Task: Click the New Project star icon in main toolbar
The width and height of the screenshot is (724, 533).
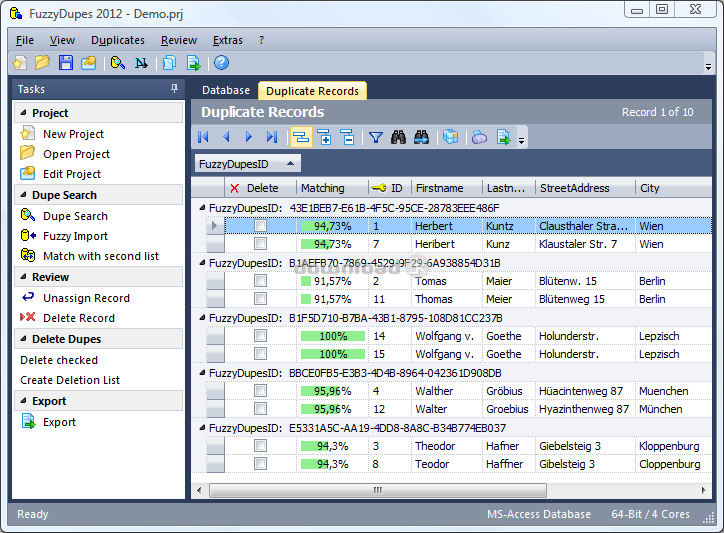Action: tap(19, 63)
